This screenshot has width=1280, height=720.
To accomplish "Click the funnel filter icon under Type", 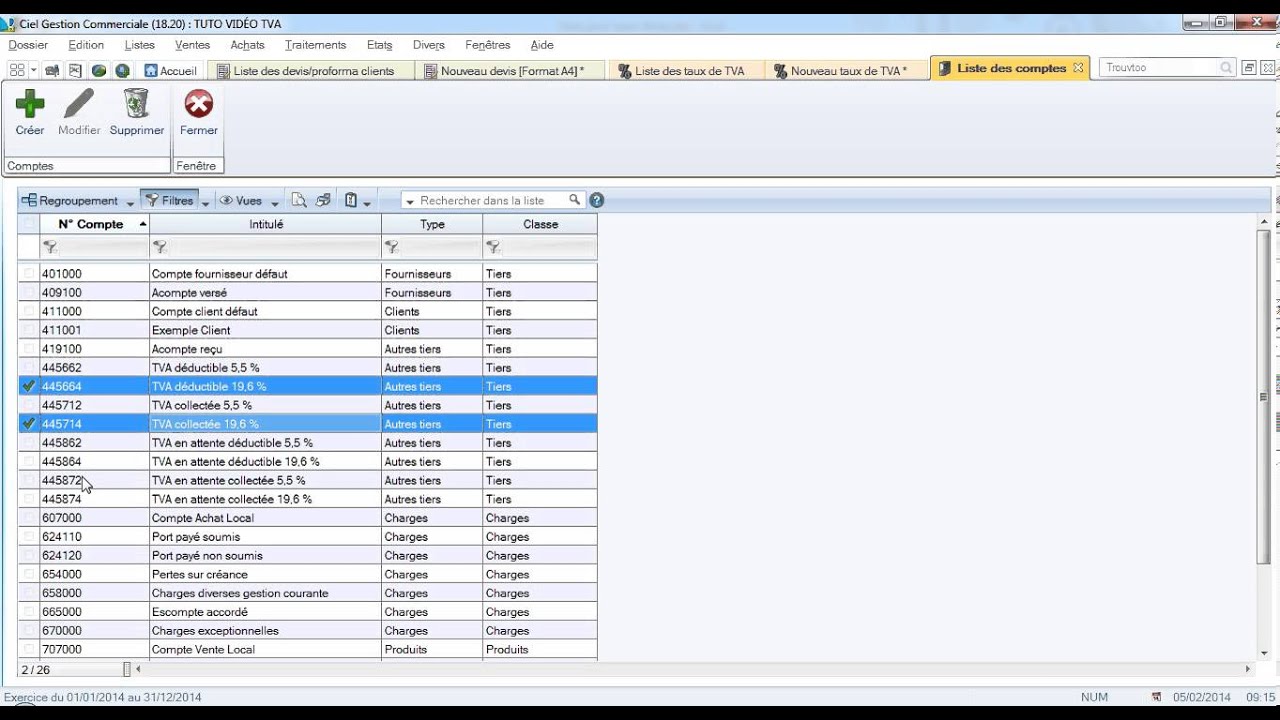I will [x=392, y=247].
